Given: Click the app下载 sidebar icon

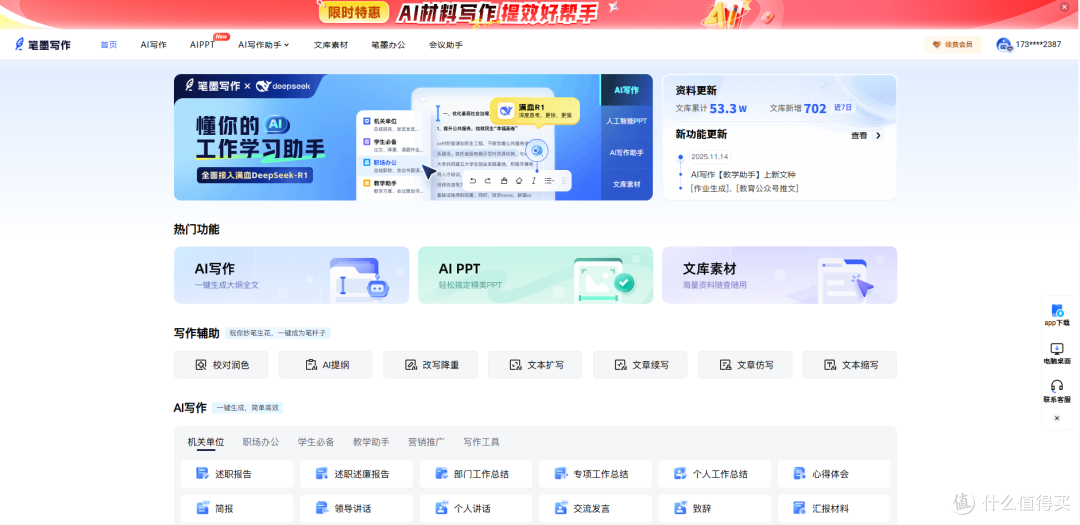Looking at the screenshot, I should pyautogui.click(x=1057, y=311).
